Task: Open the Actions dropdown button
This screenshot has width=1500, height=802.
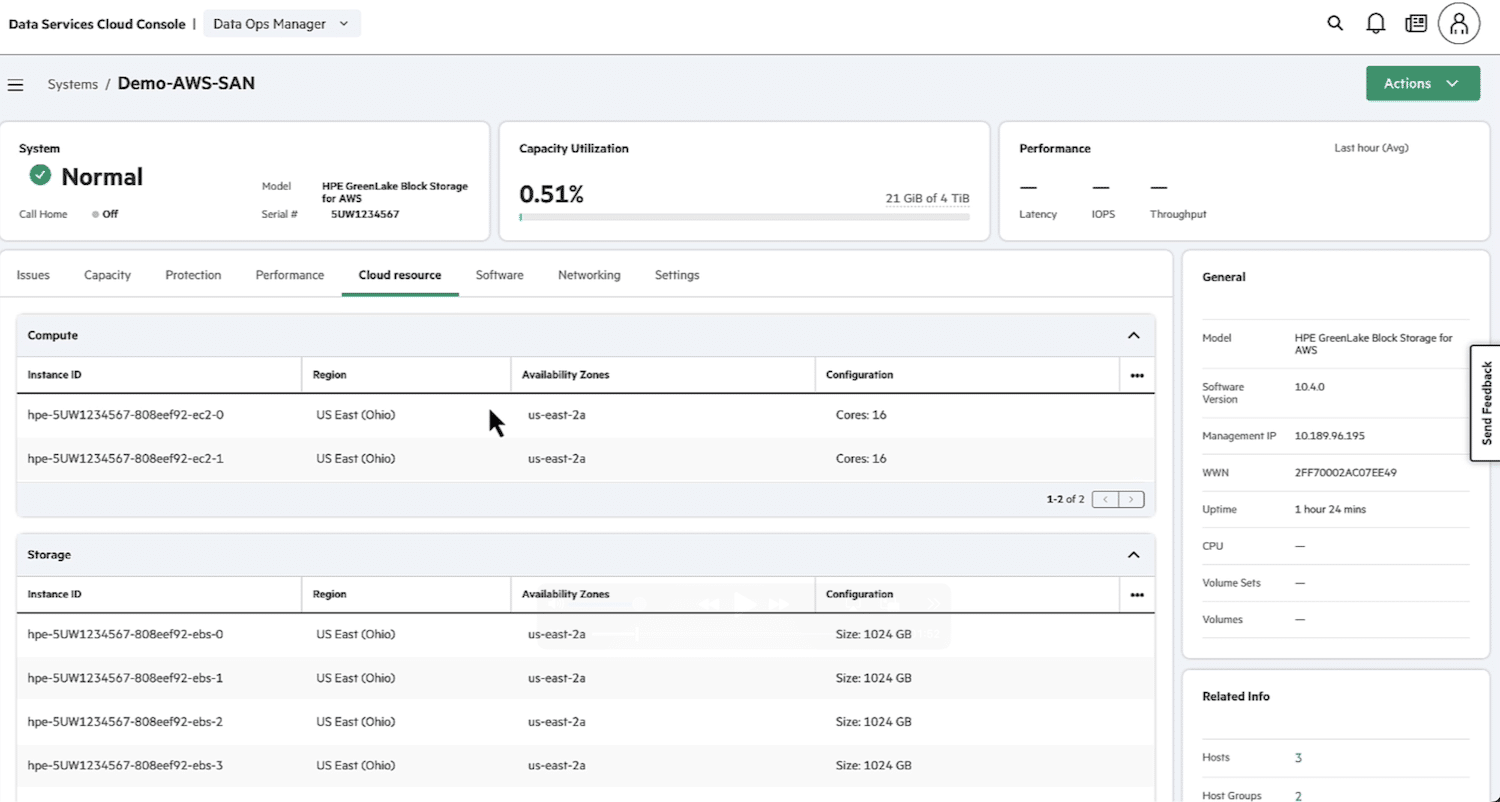Action: 1423,84
